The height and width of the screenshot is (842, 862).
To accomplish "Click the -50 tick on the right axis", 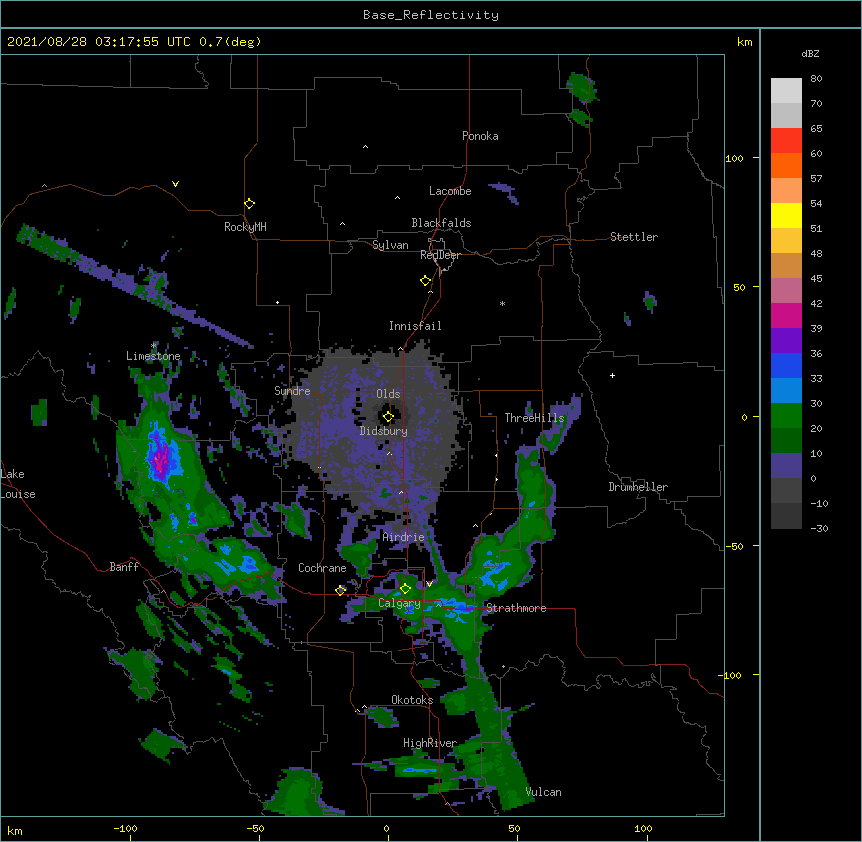I will pyautogui.click(x=734, y=546).
